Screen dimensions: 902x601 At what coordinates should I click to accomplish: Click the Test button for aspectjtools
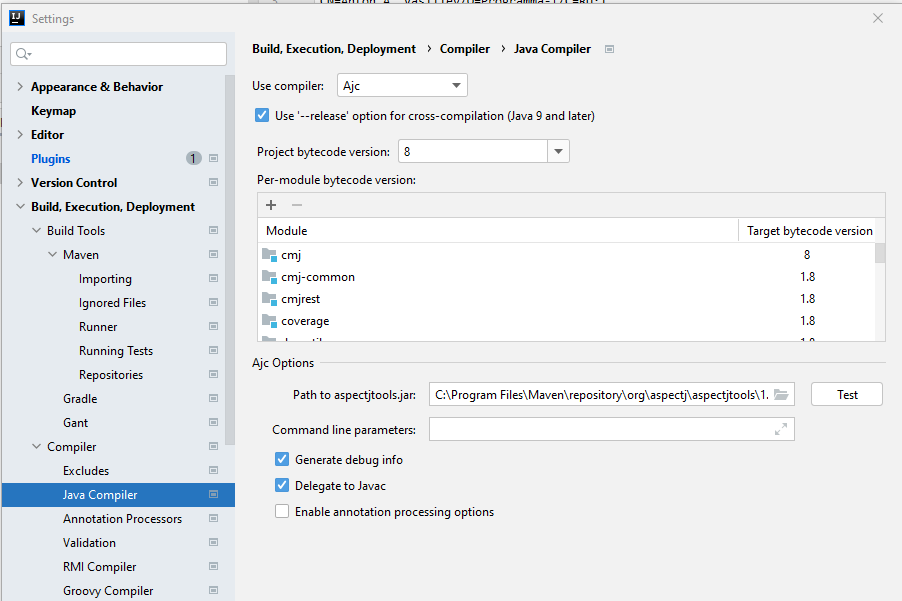tap(847, 395)
